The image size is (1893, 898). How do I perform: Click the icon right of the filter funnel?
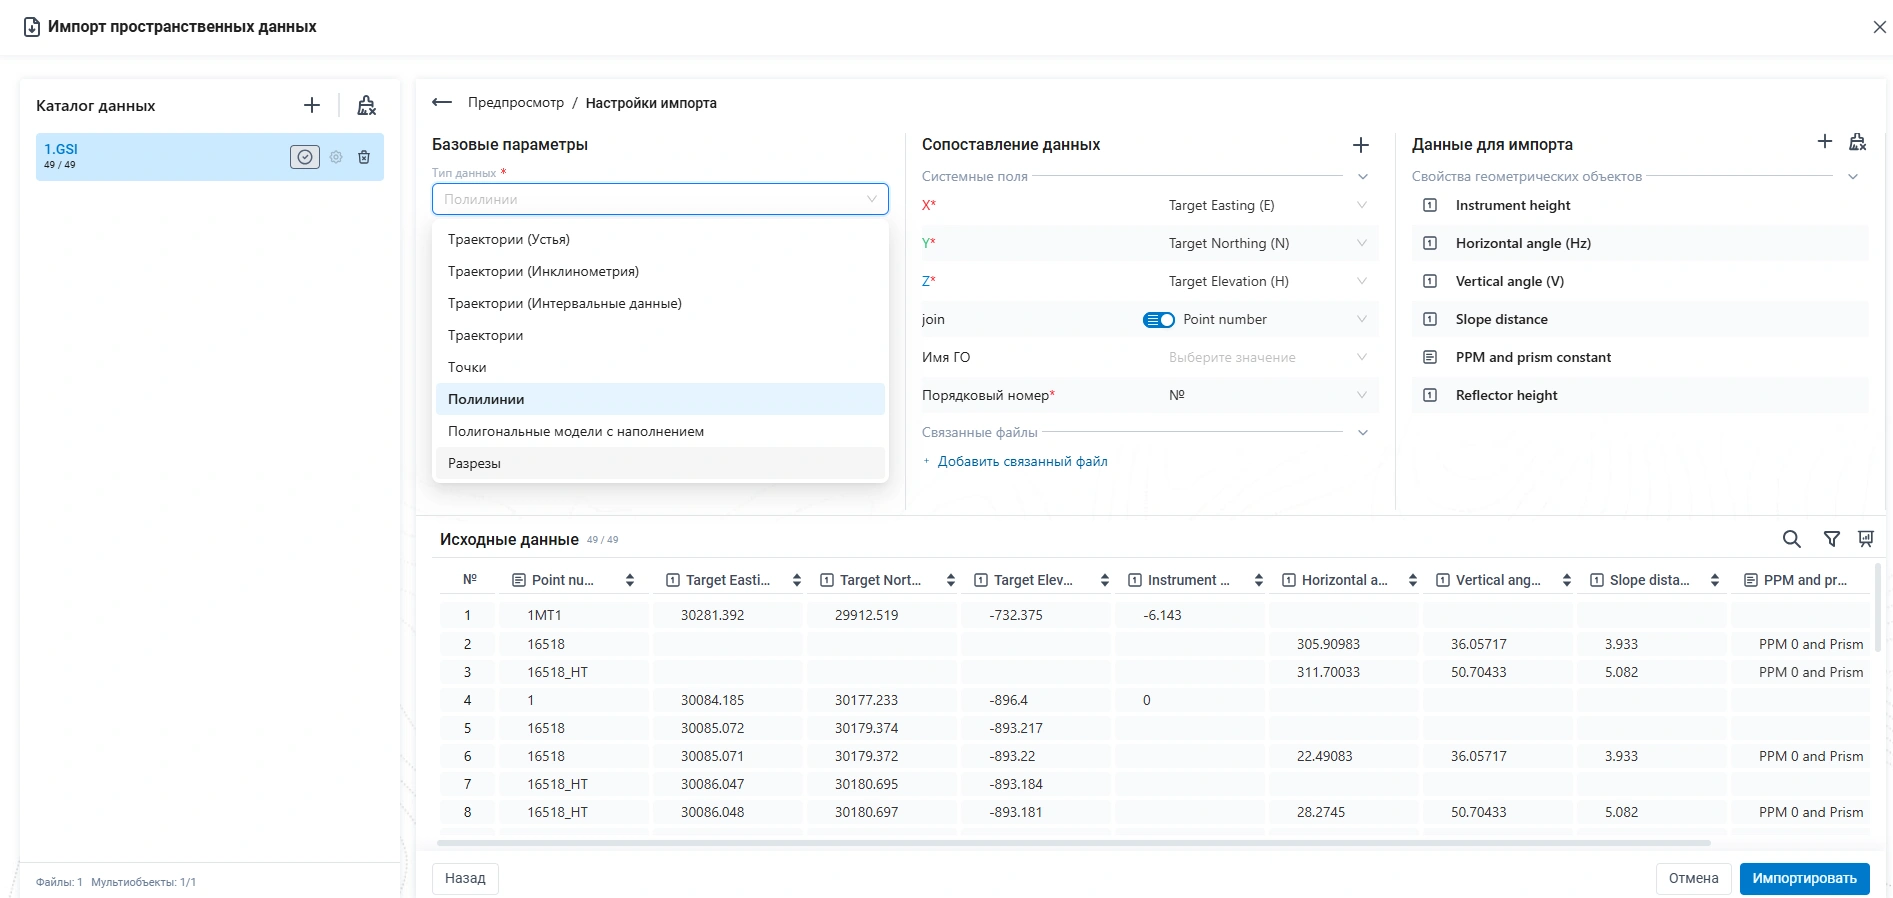[1866, 539]
